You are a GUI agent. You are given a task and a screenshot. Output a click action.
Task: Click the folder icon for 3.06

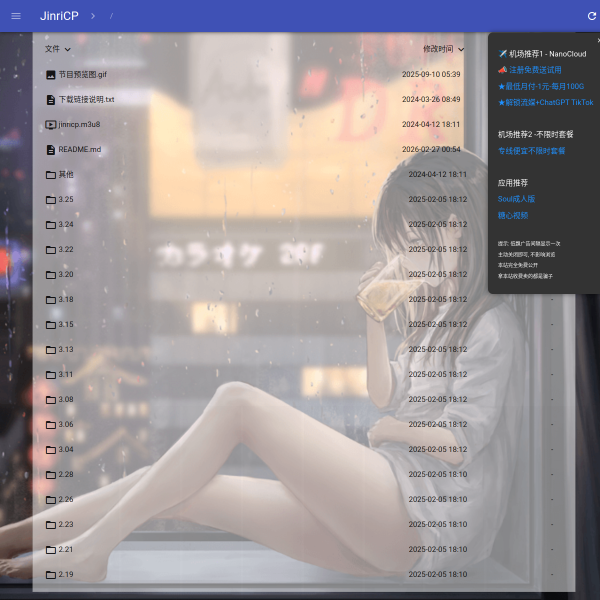[51, 425]
